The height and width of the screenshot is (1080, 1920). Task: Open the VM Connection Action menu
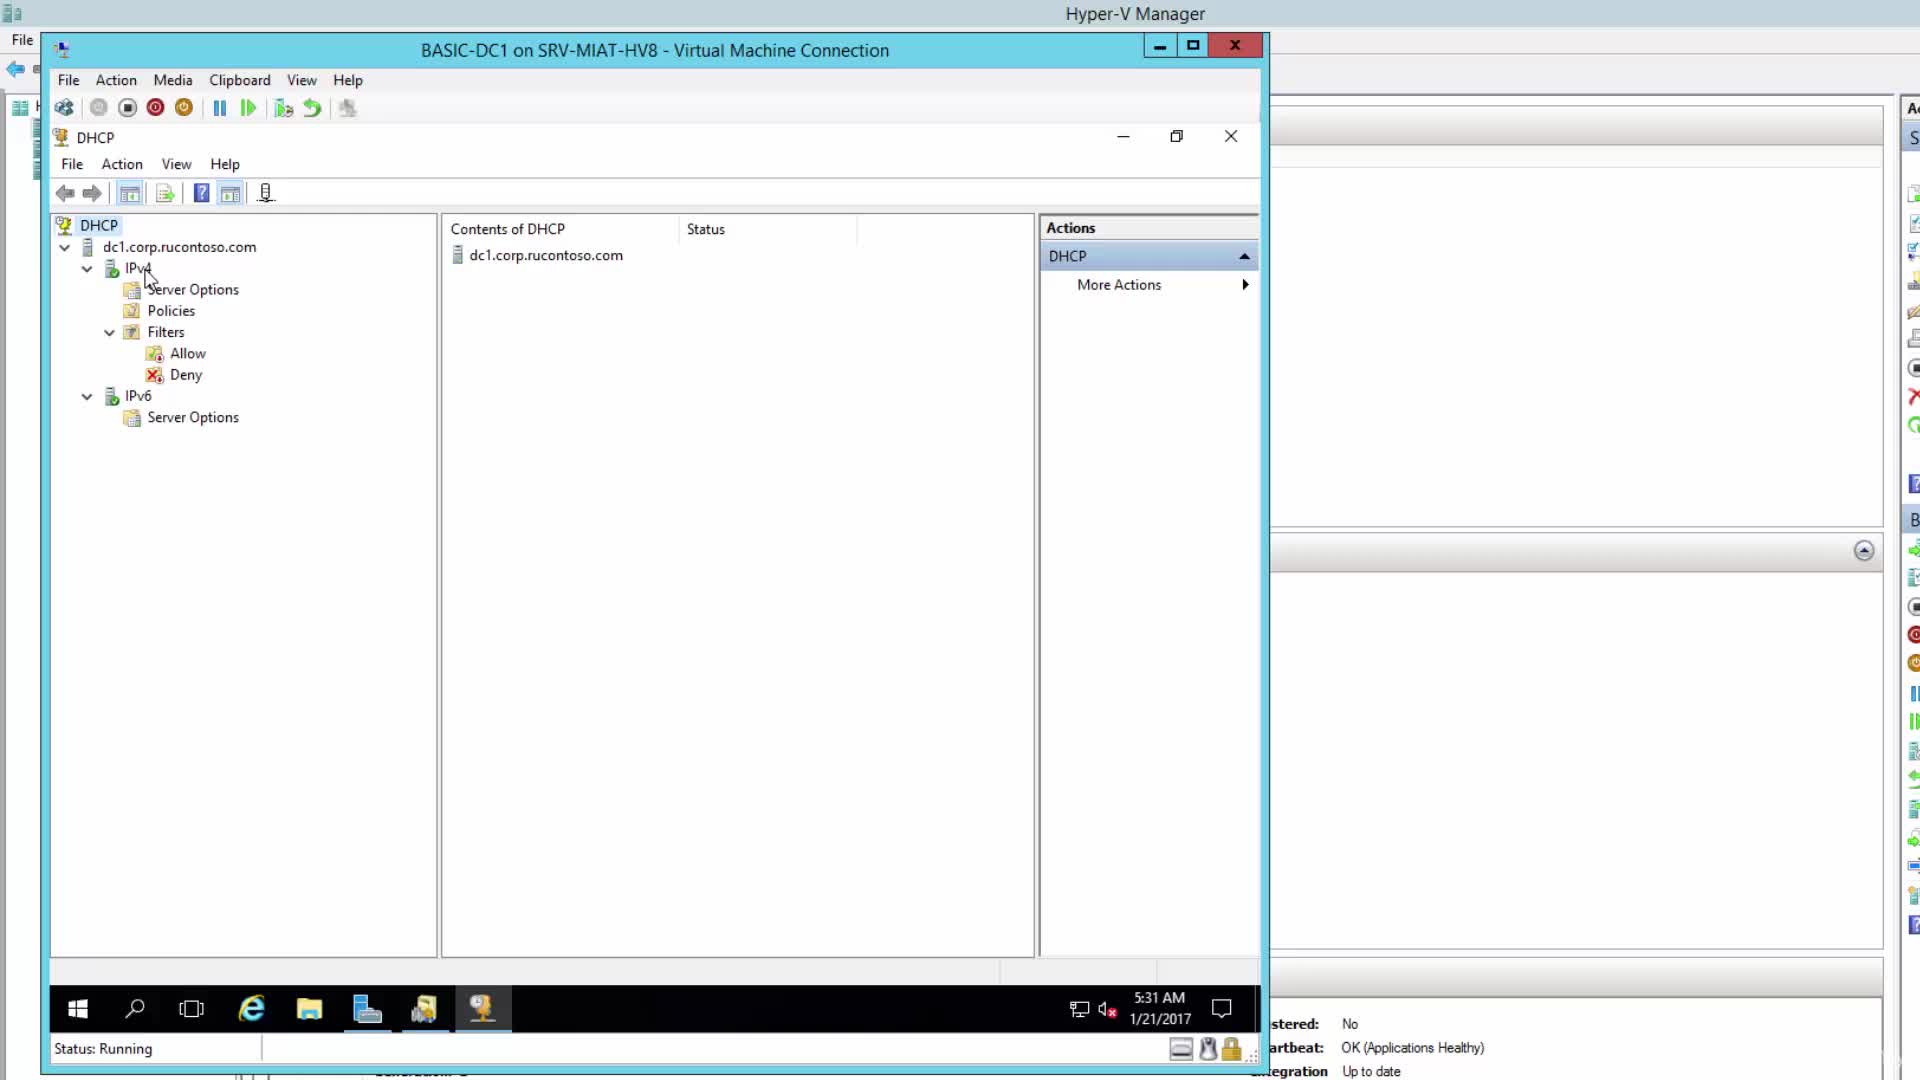(x=116, y=80)
